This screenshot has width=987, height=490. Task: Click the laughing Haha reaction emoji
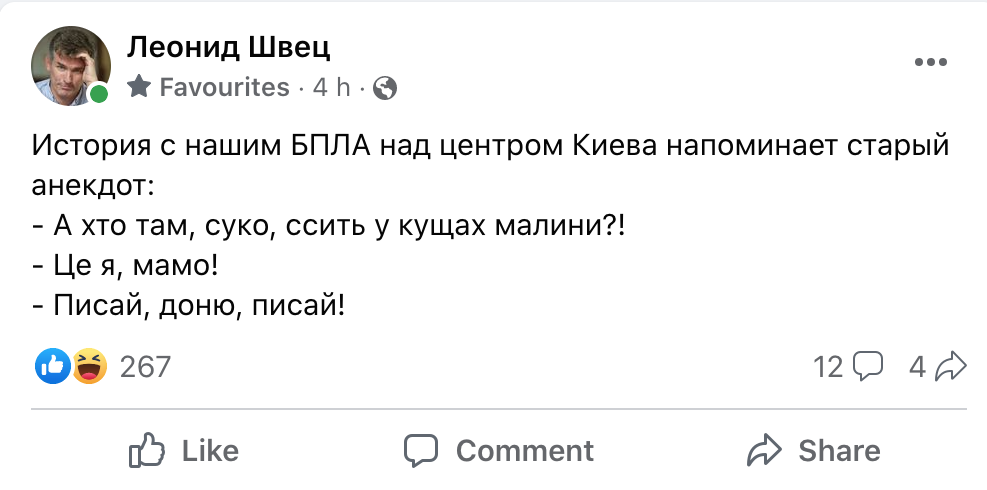90,367
